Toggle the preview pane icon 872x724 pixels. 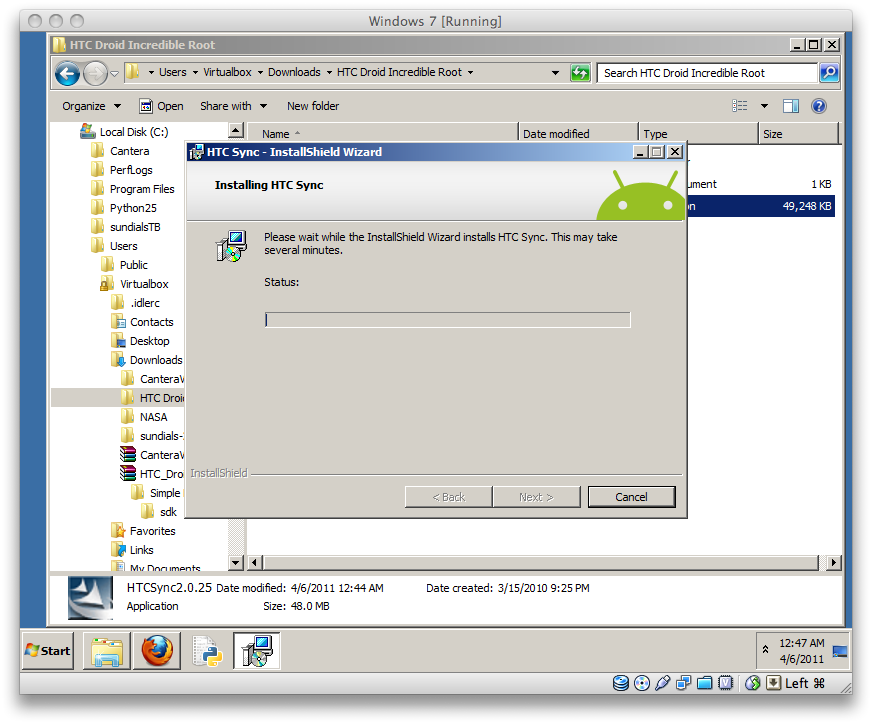point(791,106)
